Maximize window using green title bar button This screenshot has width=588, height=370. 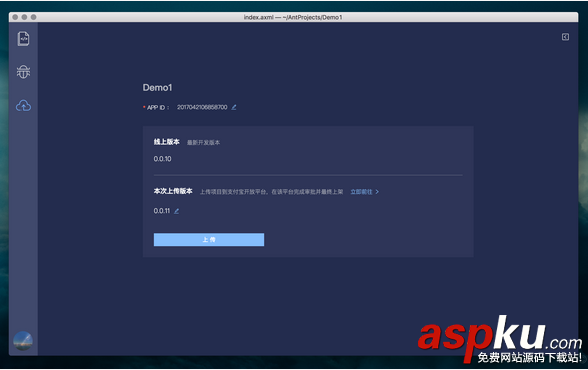tap(34, 17)
